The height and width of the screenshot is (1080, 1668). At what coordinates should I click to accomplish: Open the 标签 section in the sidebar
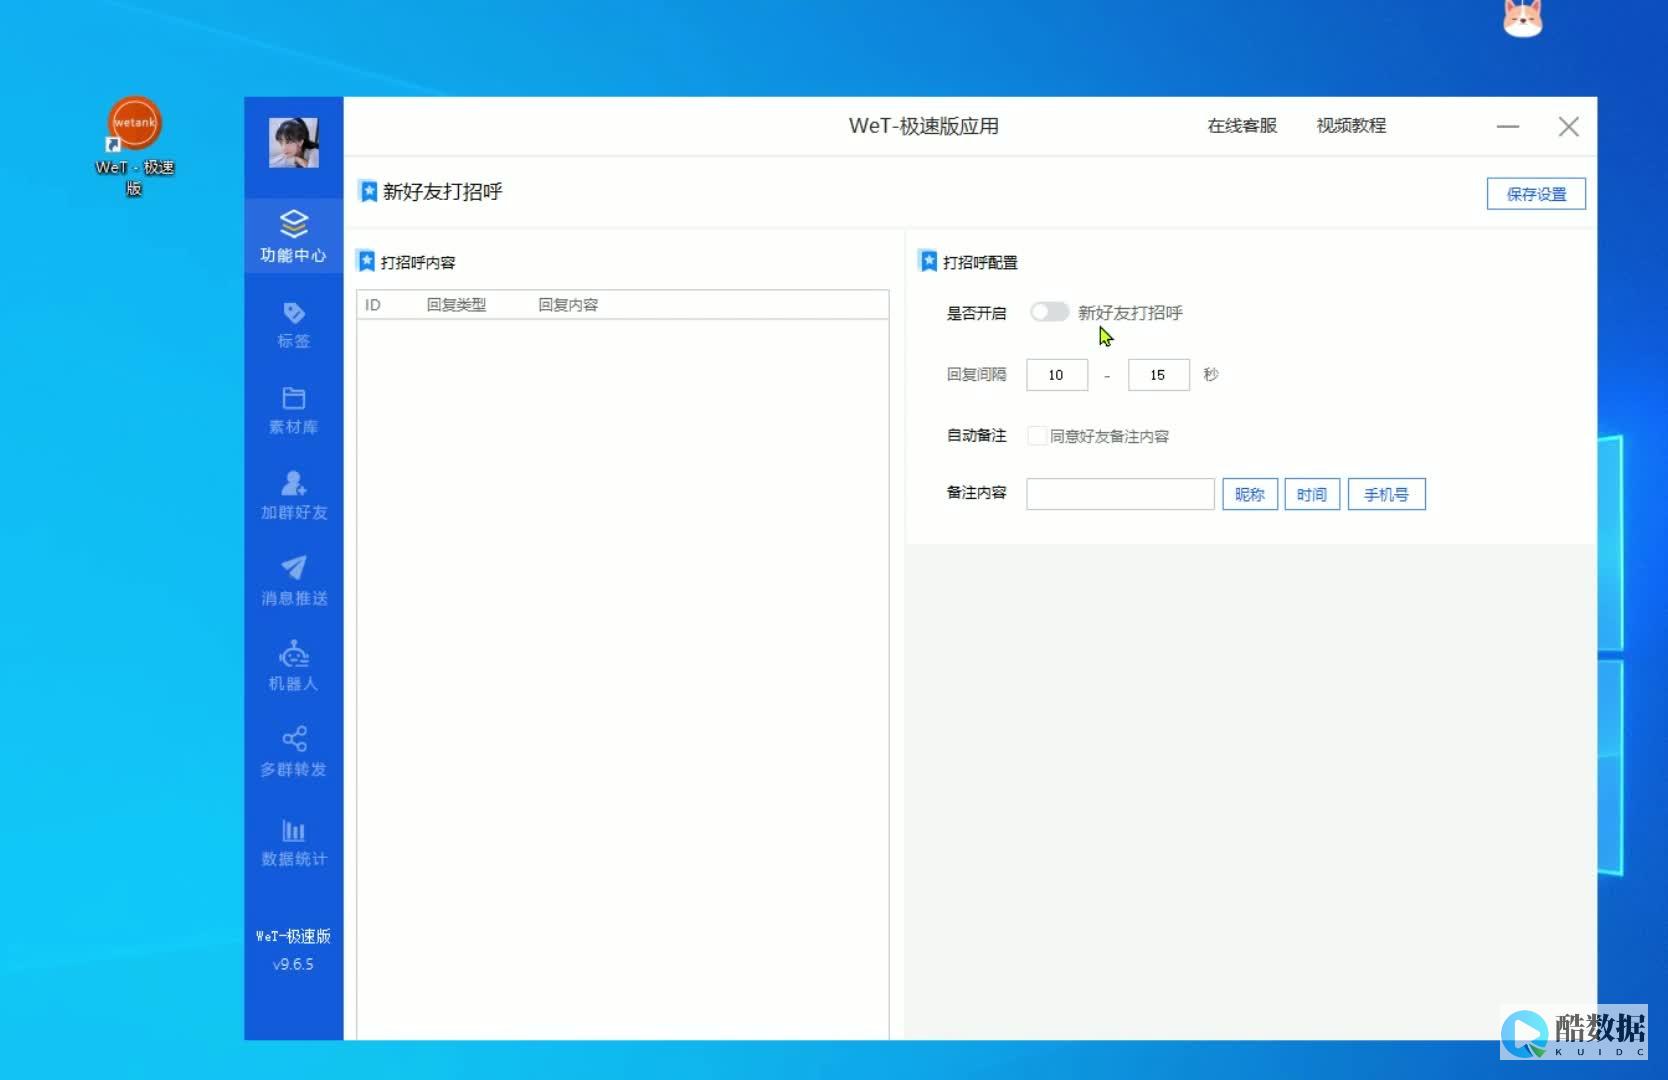293,325
